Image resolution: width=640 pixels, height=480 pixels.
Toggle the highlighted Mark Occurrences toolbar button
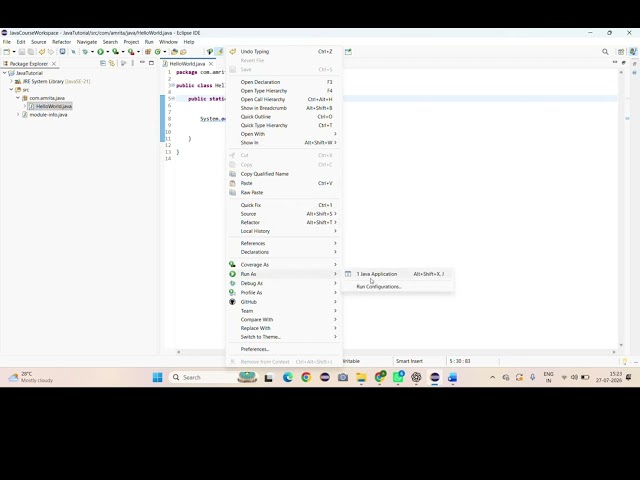click(220, 52)
